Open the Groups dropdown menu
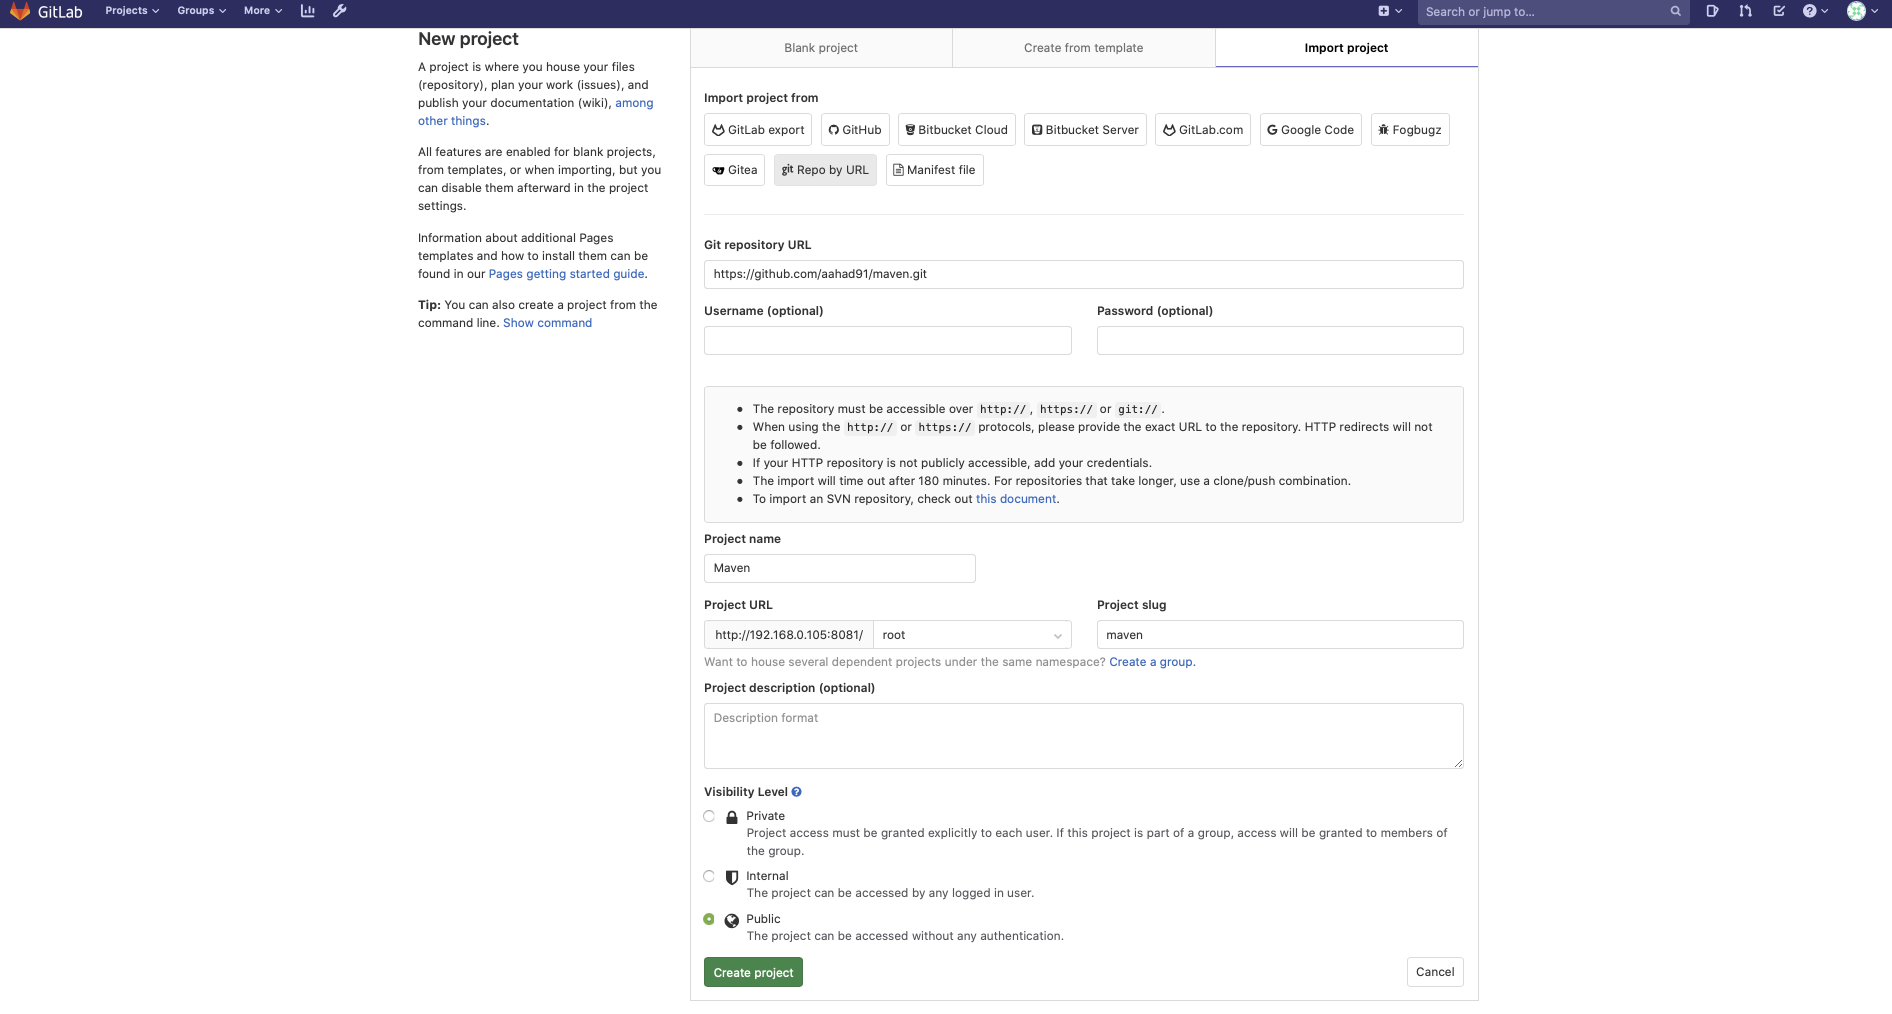Viewport: 1892px width, 1014px height. pos(202,11)
